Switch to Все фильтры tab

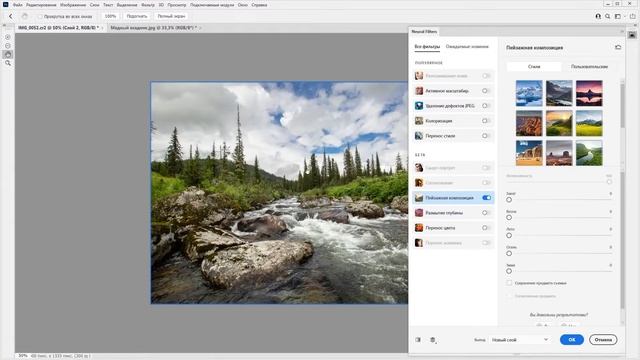coord(427,47)
